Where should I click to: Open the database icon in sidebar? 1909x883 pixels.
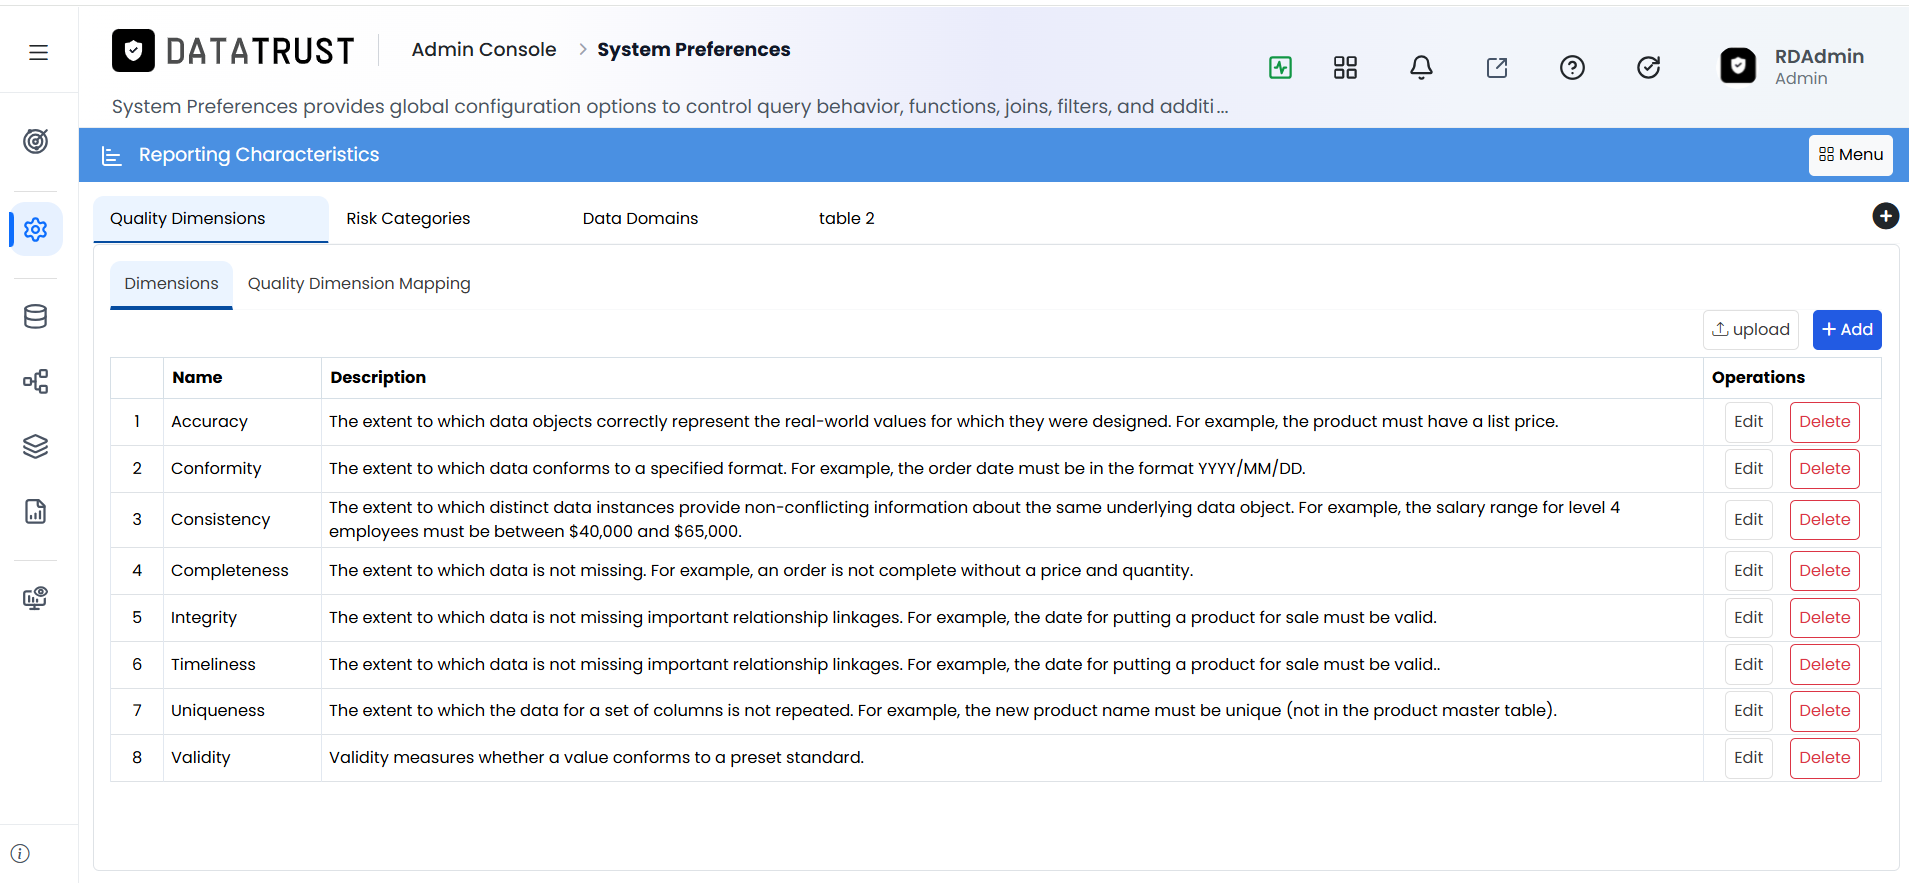point(36,317)
